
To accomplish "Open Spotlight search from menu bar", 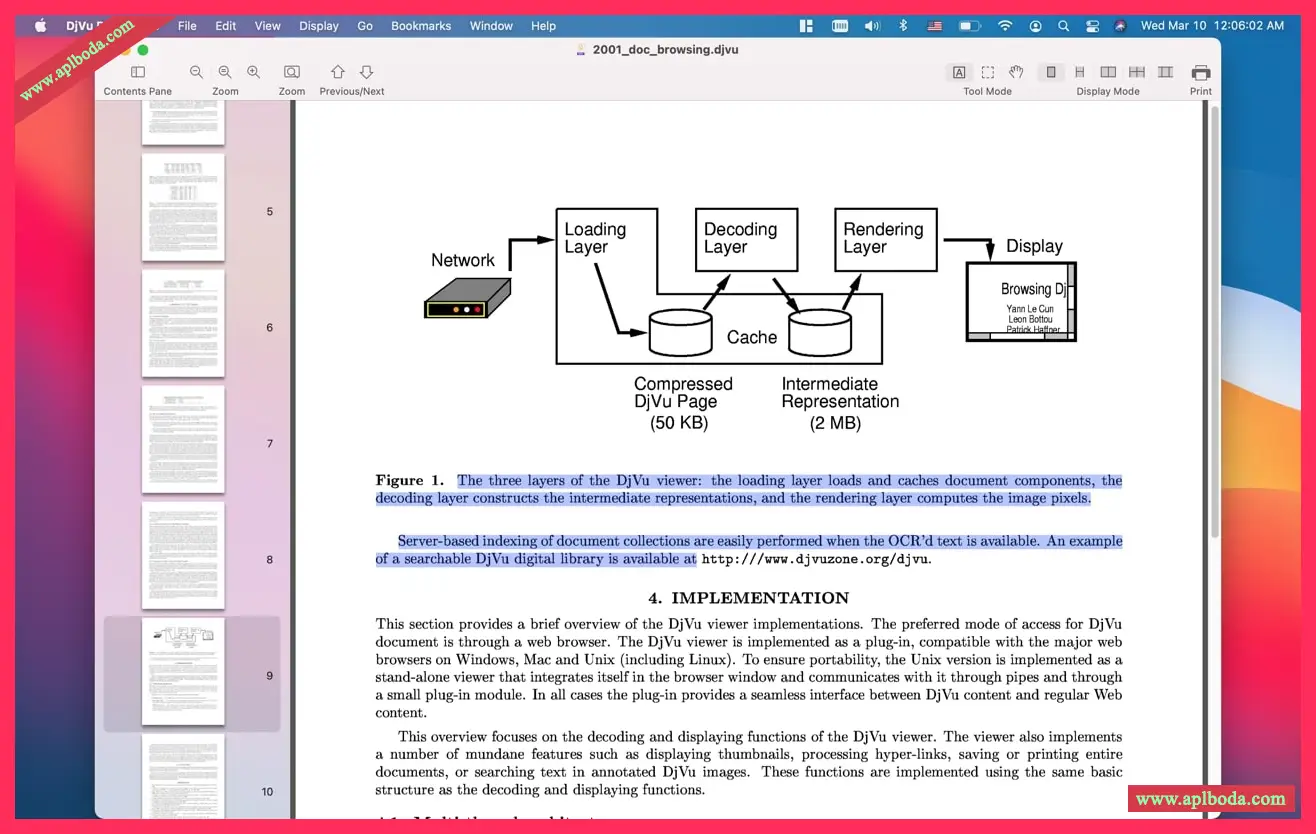I will pos(1063,26).
